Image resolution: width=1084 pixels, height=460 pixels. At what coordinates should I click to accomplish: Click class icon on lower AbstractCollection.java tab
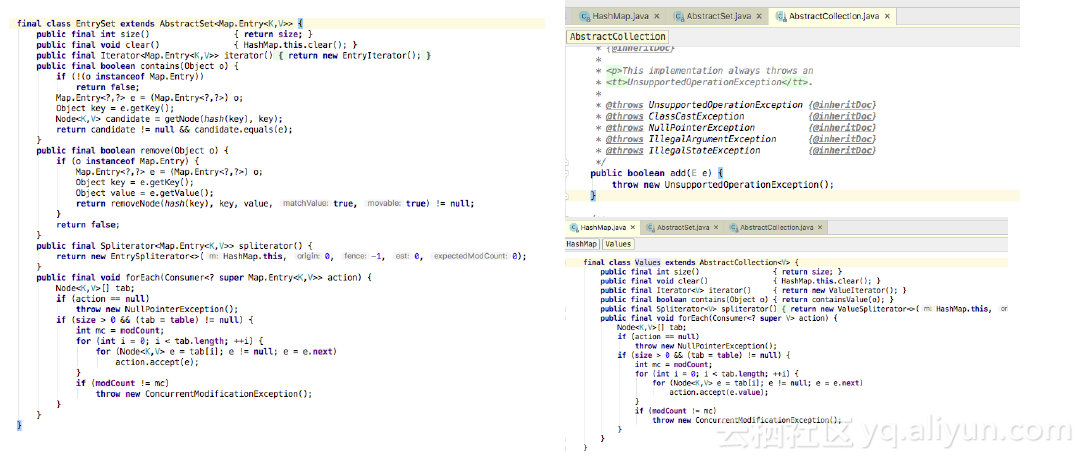[x=732, y=227]
